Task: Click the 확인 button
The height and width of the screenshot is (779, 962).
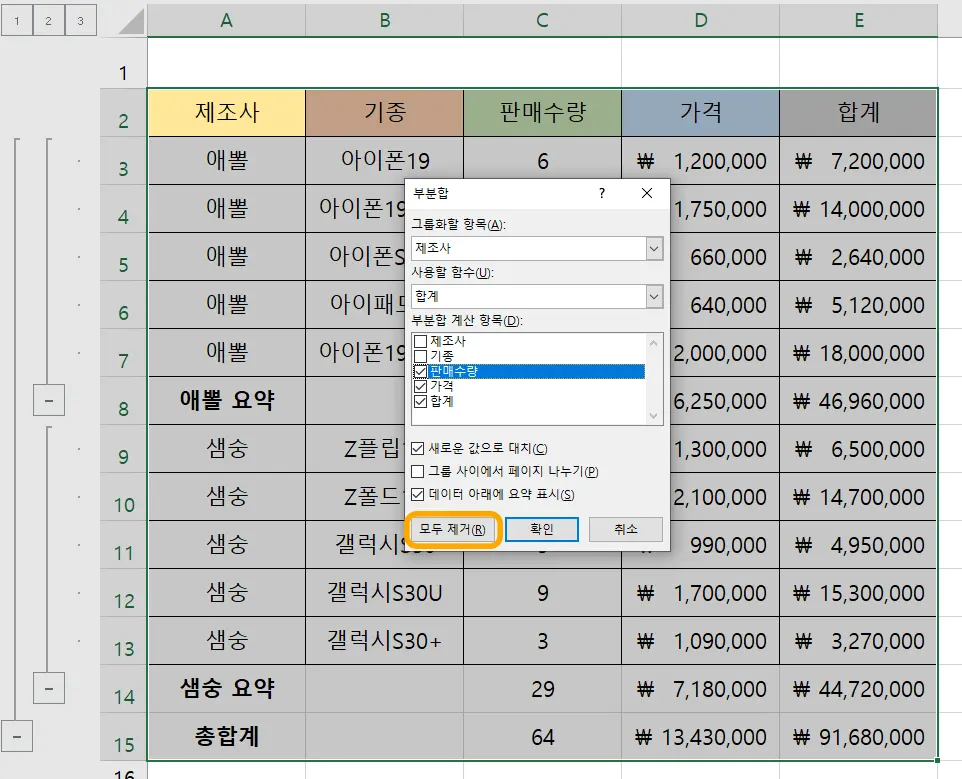Action: (542, 529)
